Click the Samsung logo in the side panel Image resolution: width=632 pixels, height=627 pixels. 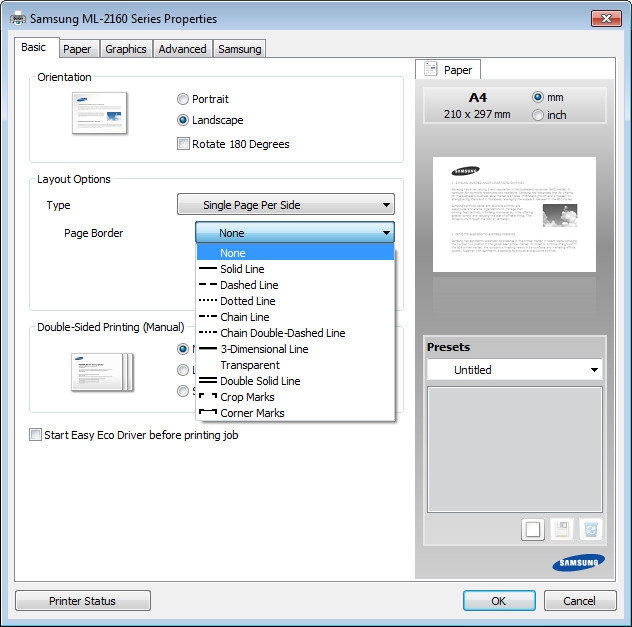(578, 563)
